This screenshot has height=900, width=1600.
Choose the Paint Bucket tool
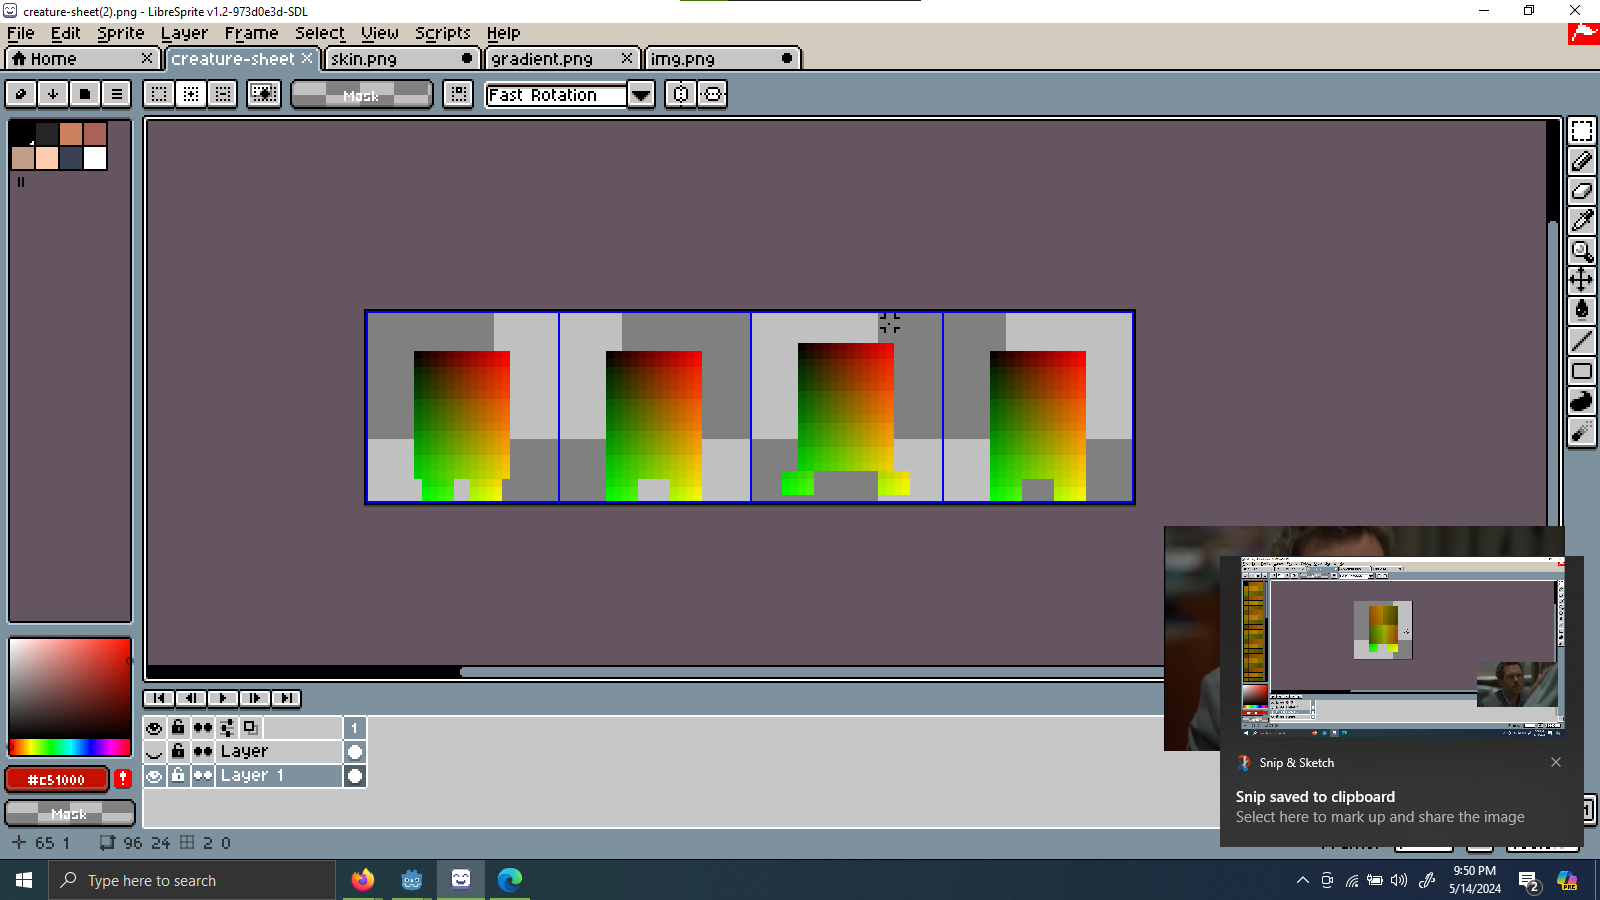tap(1581, 311)
